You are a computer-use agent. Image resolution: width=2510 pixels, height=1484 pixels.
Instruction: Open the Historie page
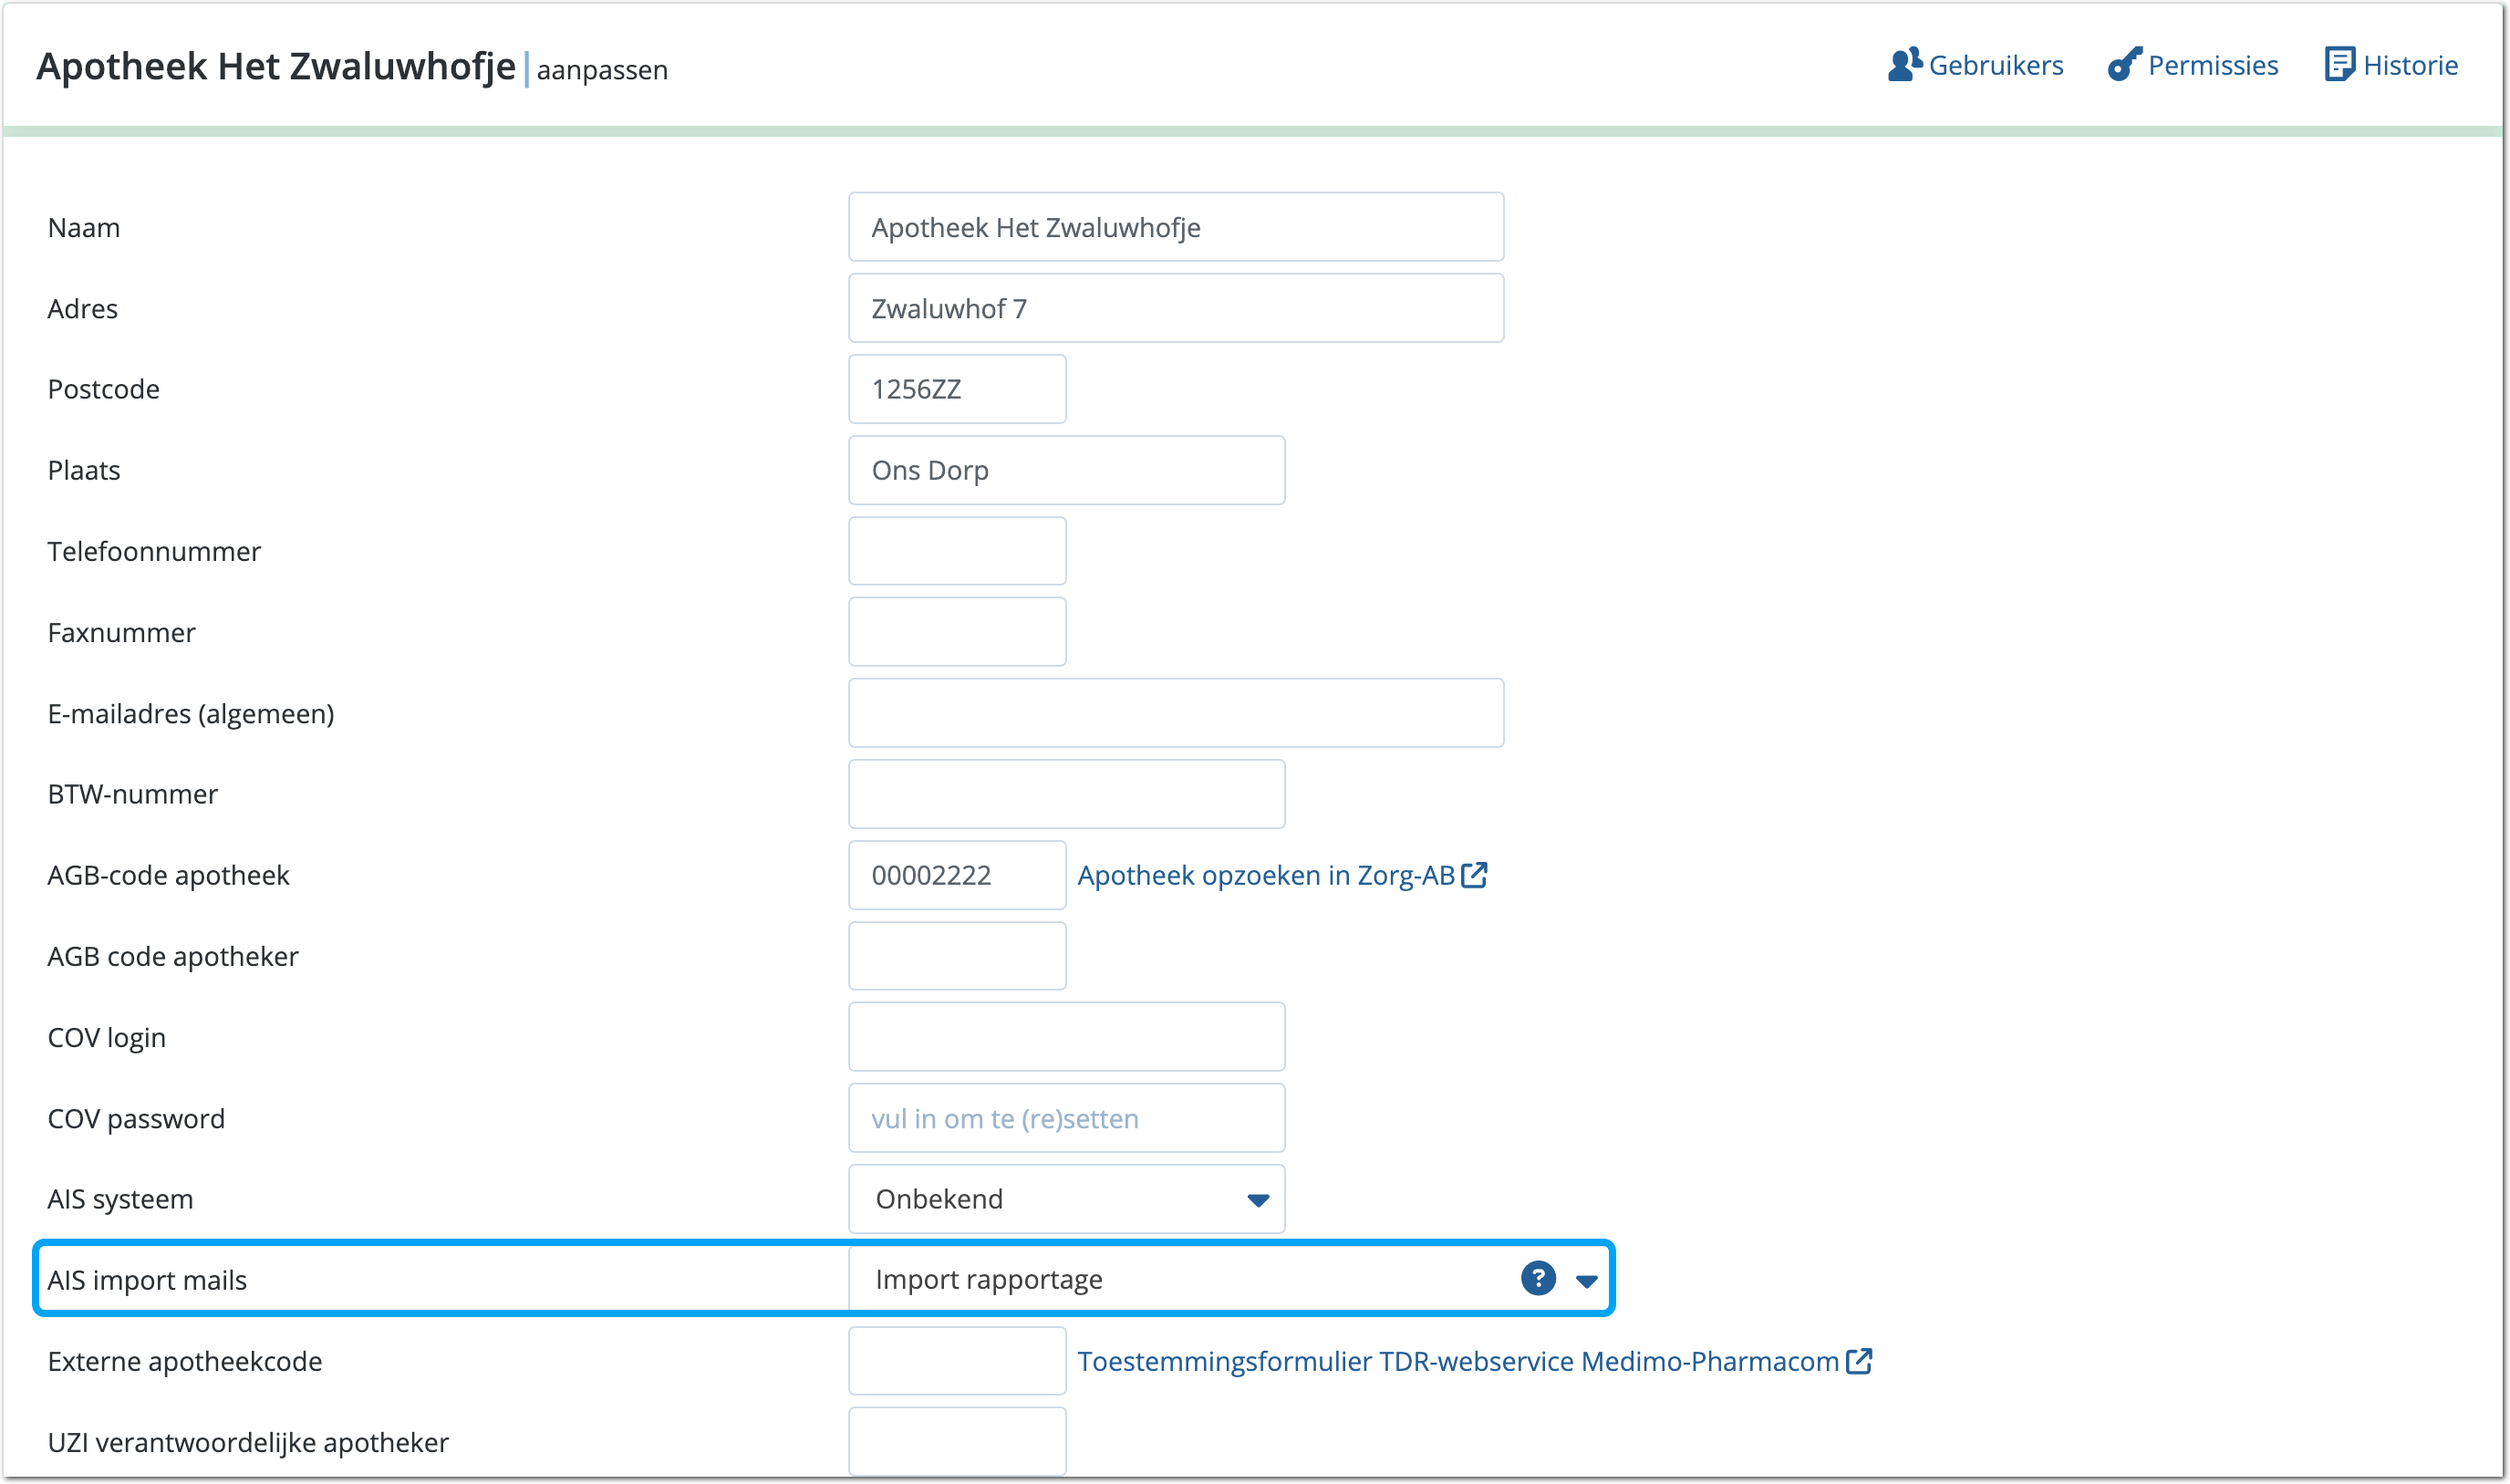[2410, 65]
